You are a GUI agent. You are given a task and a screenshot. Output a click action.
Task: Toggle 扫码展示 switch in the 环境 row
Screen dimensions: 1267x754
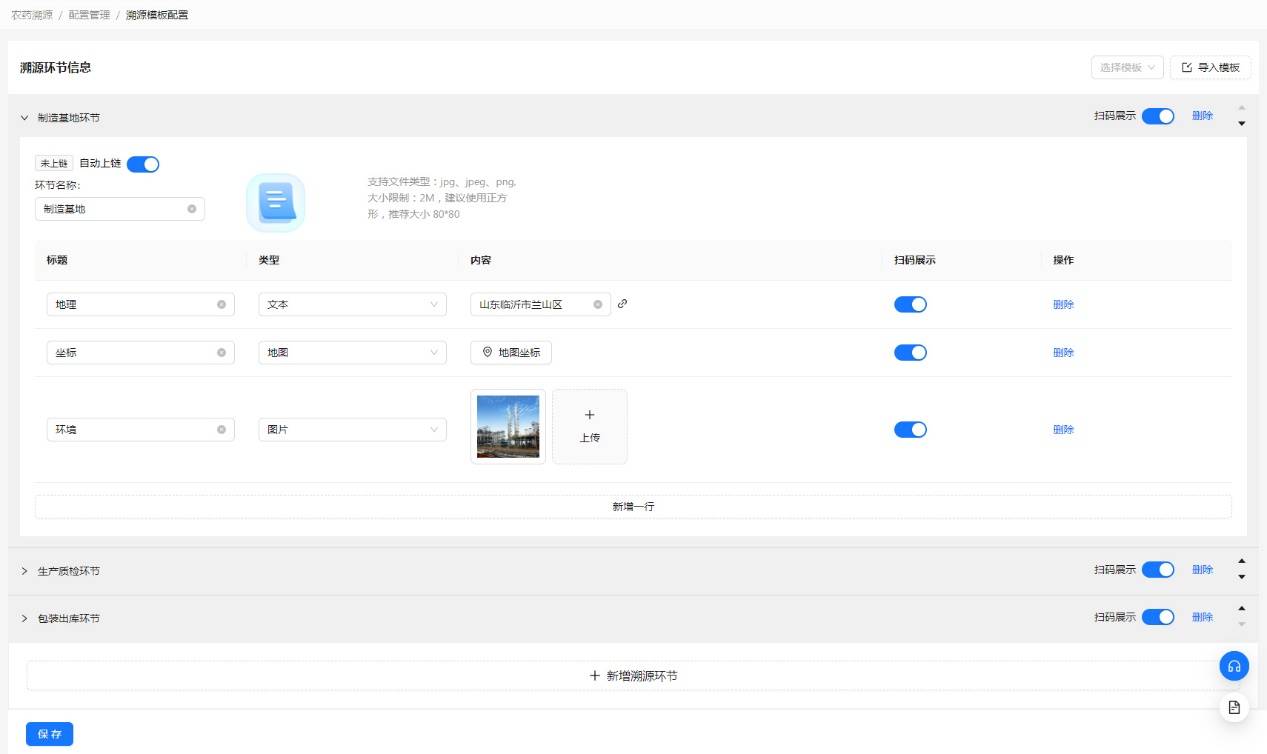tap(910, 430)
